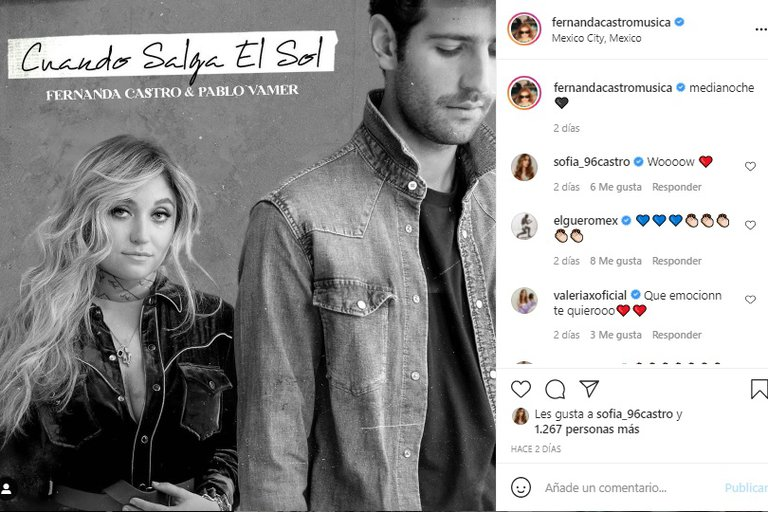
Task: Open the emoji picker smiley icon
Action: click(x=521, y=488)
